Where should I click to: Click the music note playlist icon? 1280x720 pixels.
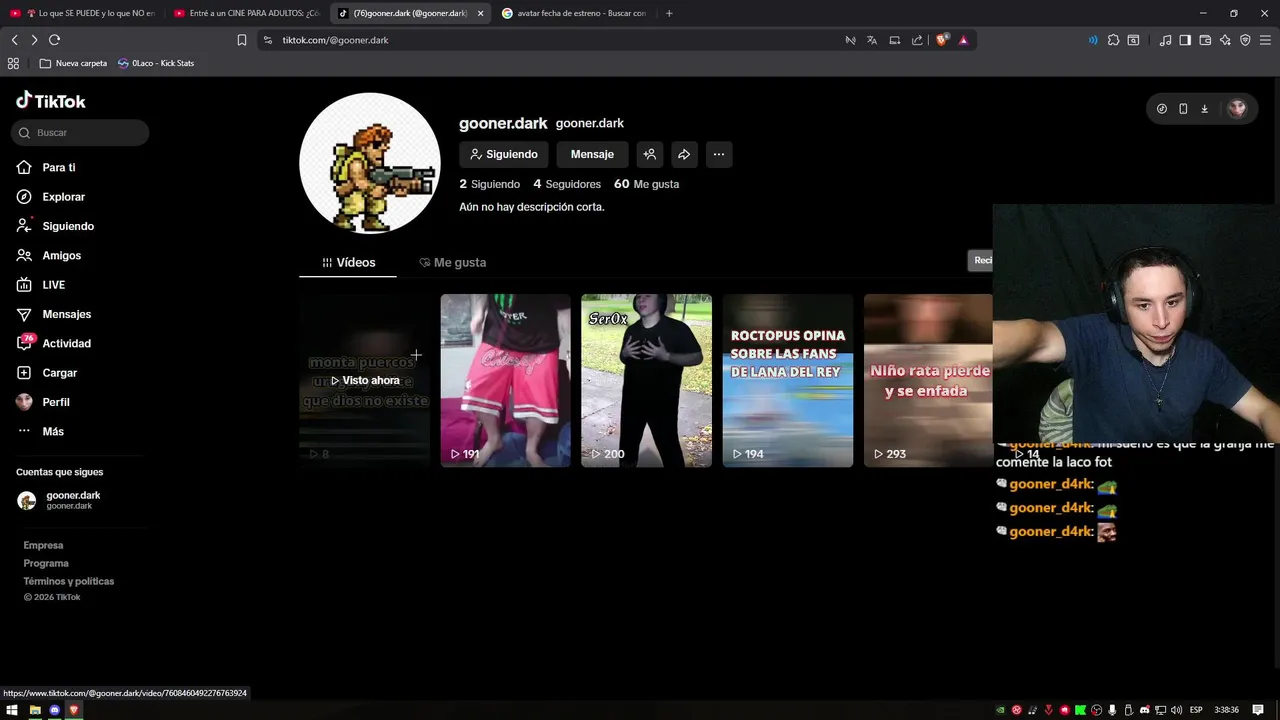[1165, 40]
